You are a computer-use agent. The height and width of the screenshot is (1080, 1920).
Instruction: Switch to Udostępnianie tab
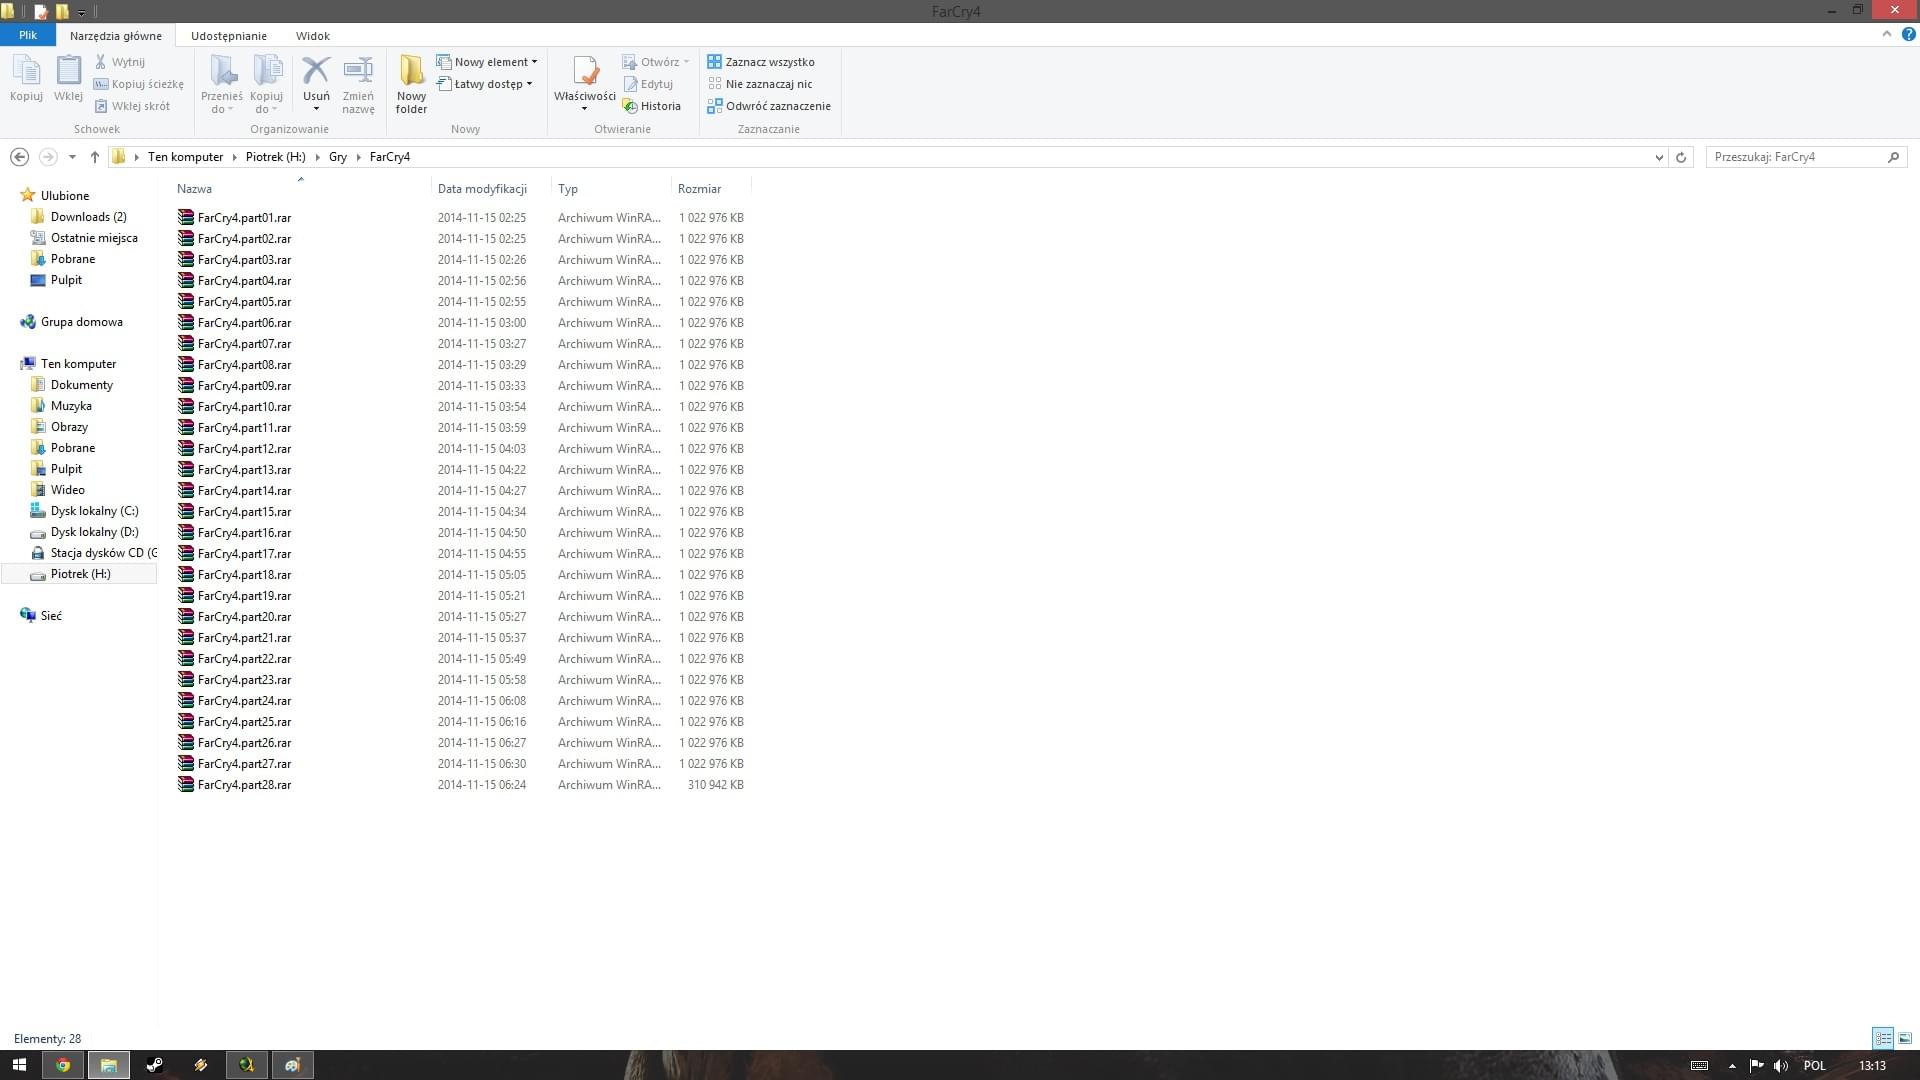coord(229,36)
